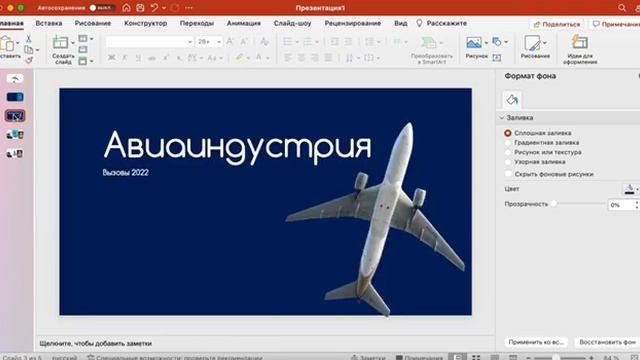Click the Undo arrow icon
The height and width of the screenshot is (360, 640).
pos(154,8)
